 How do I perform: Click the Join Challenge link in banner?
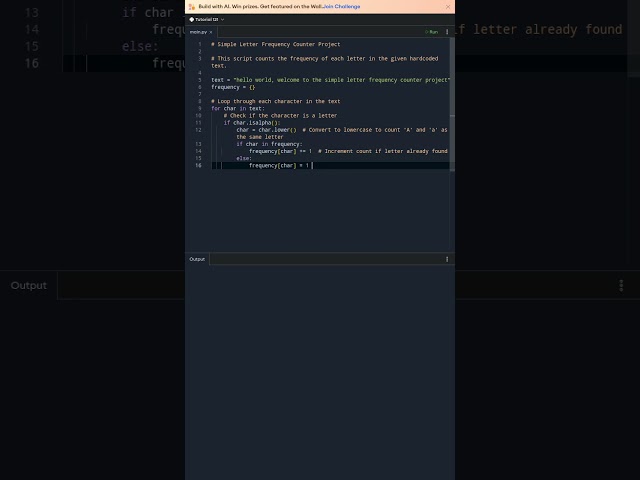pyautogui.click(x=342, y=7)
